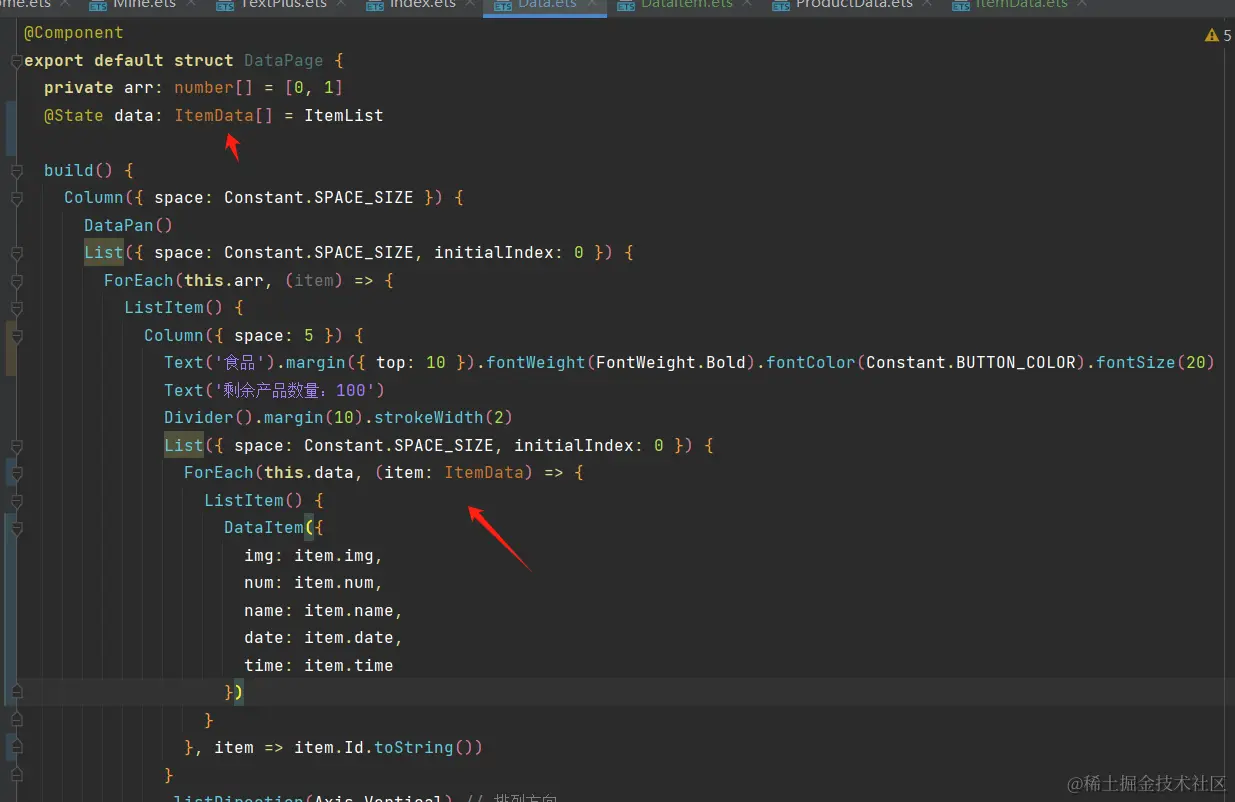Open the yellow warnings indicator showing 5
Image resolution: width=1235 pixels, height=802 pixels.
pyautogui.click(x=1218, y=35)
